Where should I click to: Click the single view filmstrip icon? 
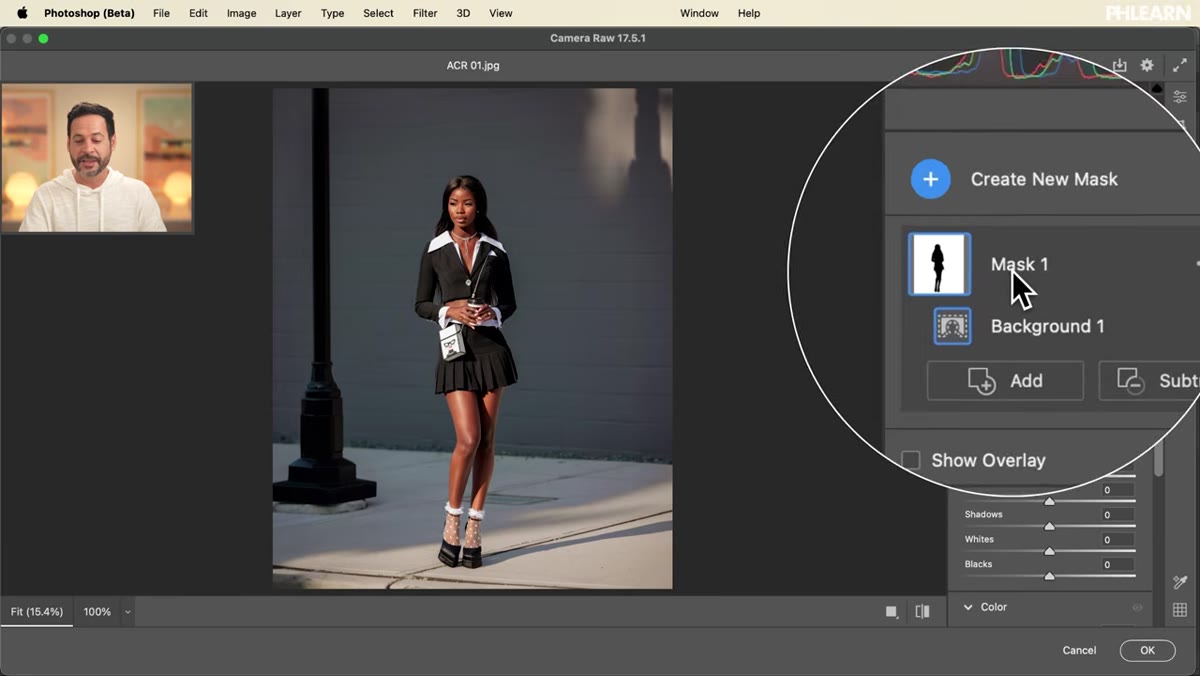coord(891,611)
